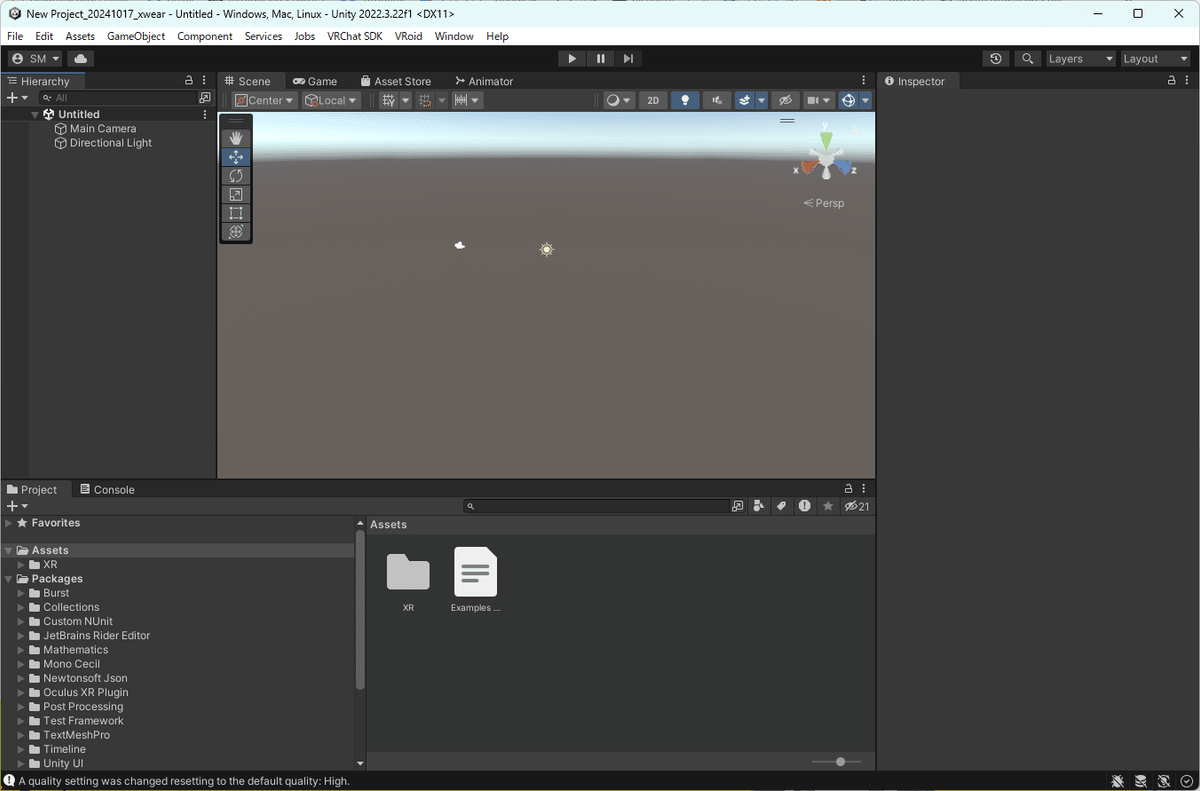Viewport: 1200px width, 791px height.
Task: Open the Hierarchy panel three-dot menu
Action: (x=204, y=81)
